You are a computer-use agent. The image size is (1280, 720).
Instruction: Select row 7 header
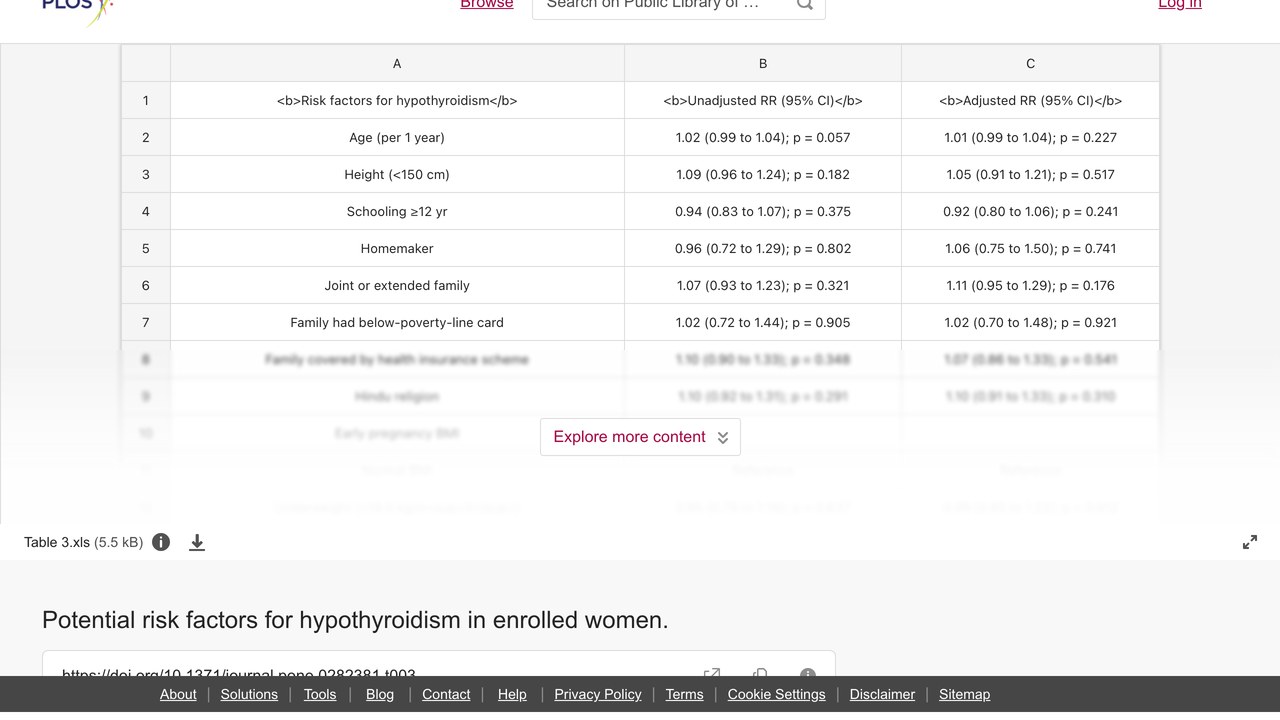[146, 322]
